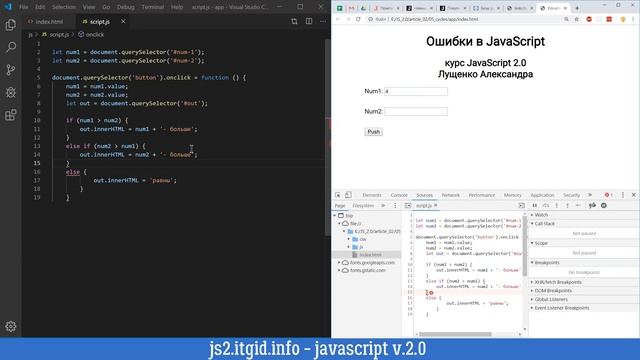The height and width of the screenshot is (360, 640).
Task: Expand fonts.gstatic.com tree node
Action: [339, 270]
